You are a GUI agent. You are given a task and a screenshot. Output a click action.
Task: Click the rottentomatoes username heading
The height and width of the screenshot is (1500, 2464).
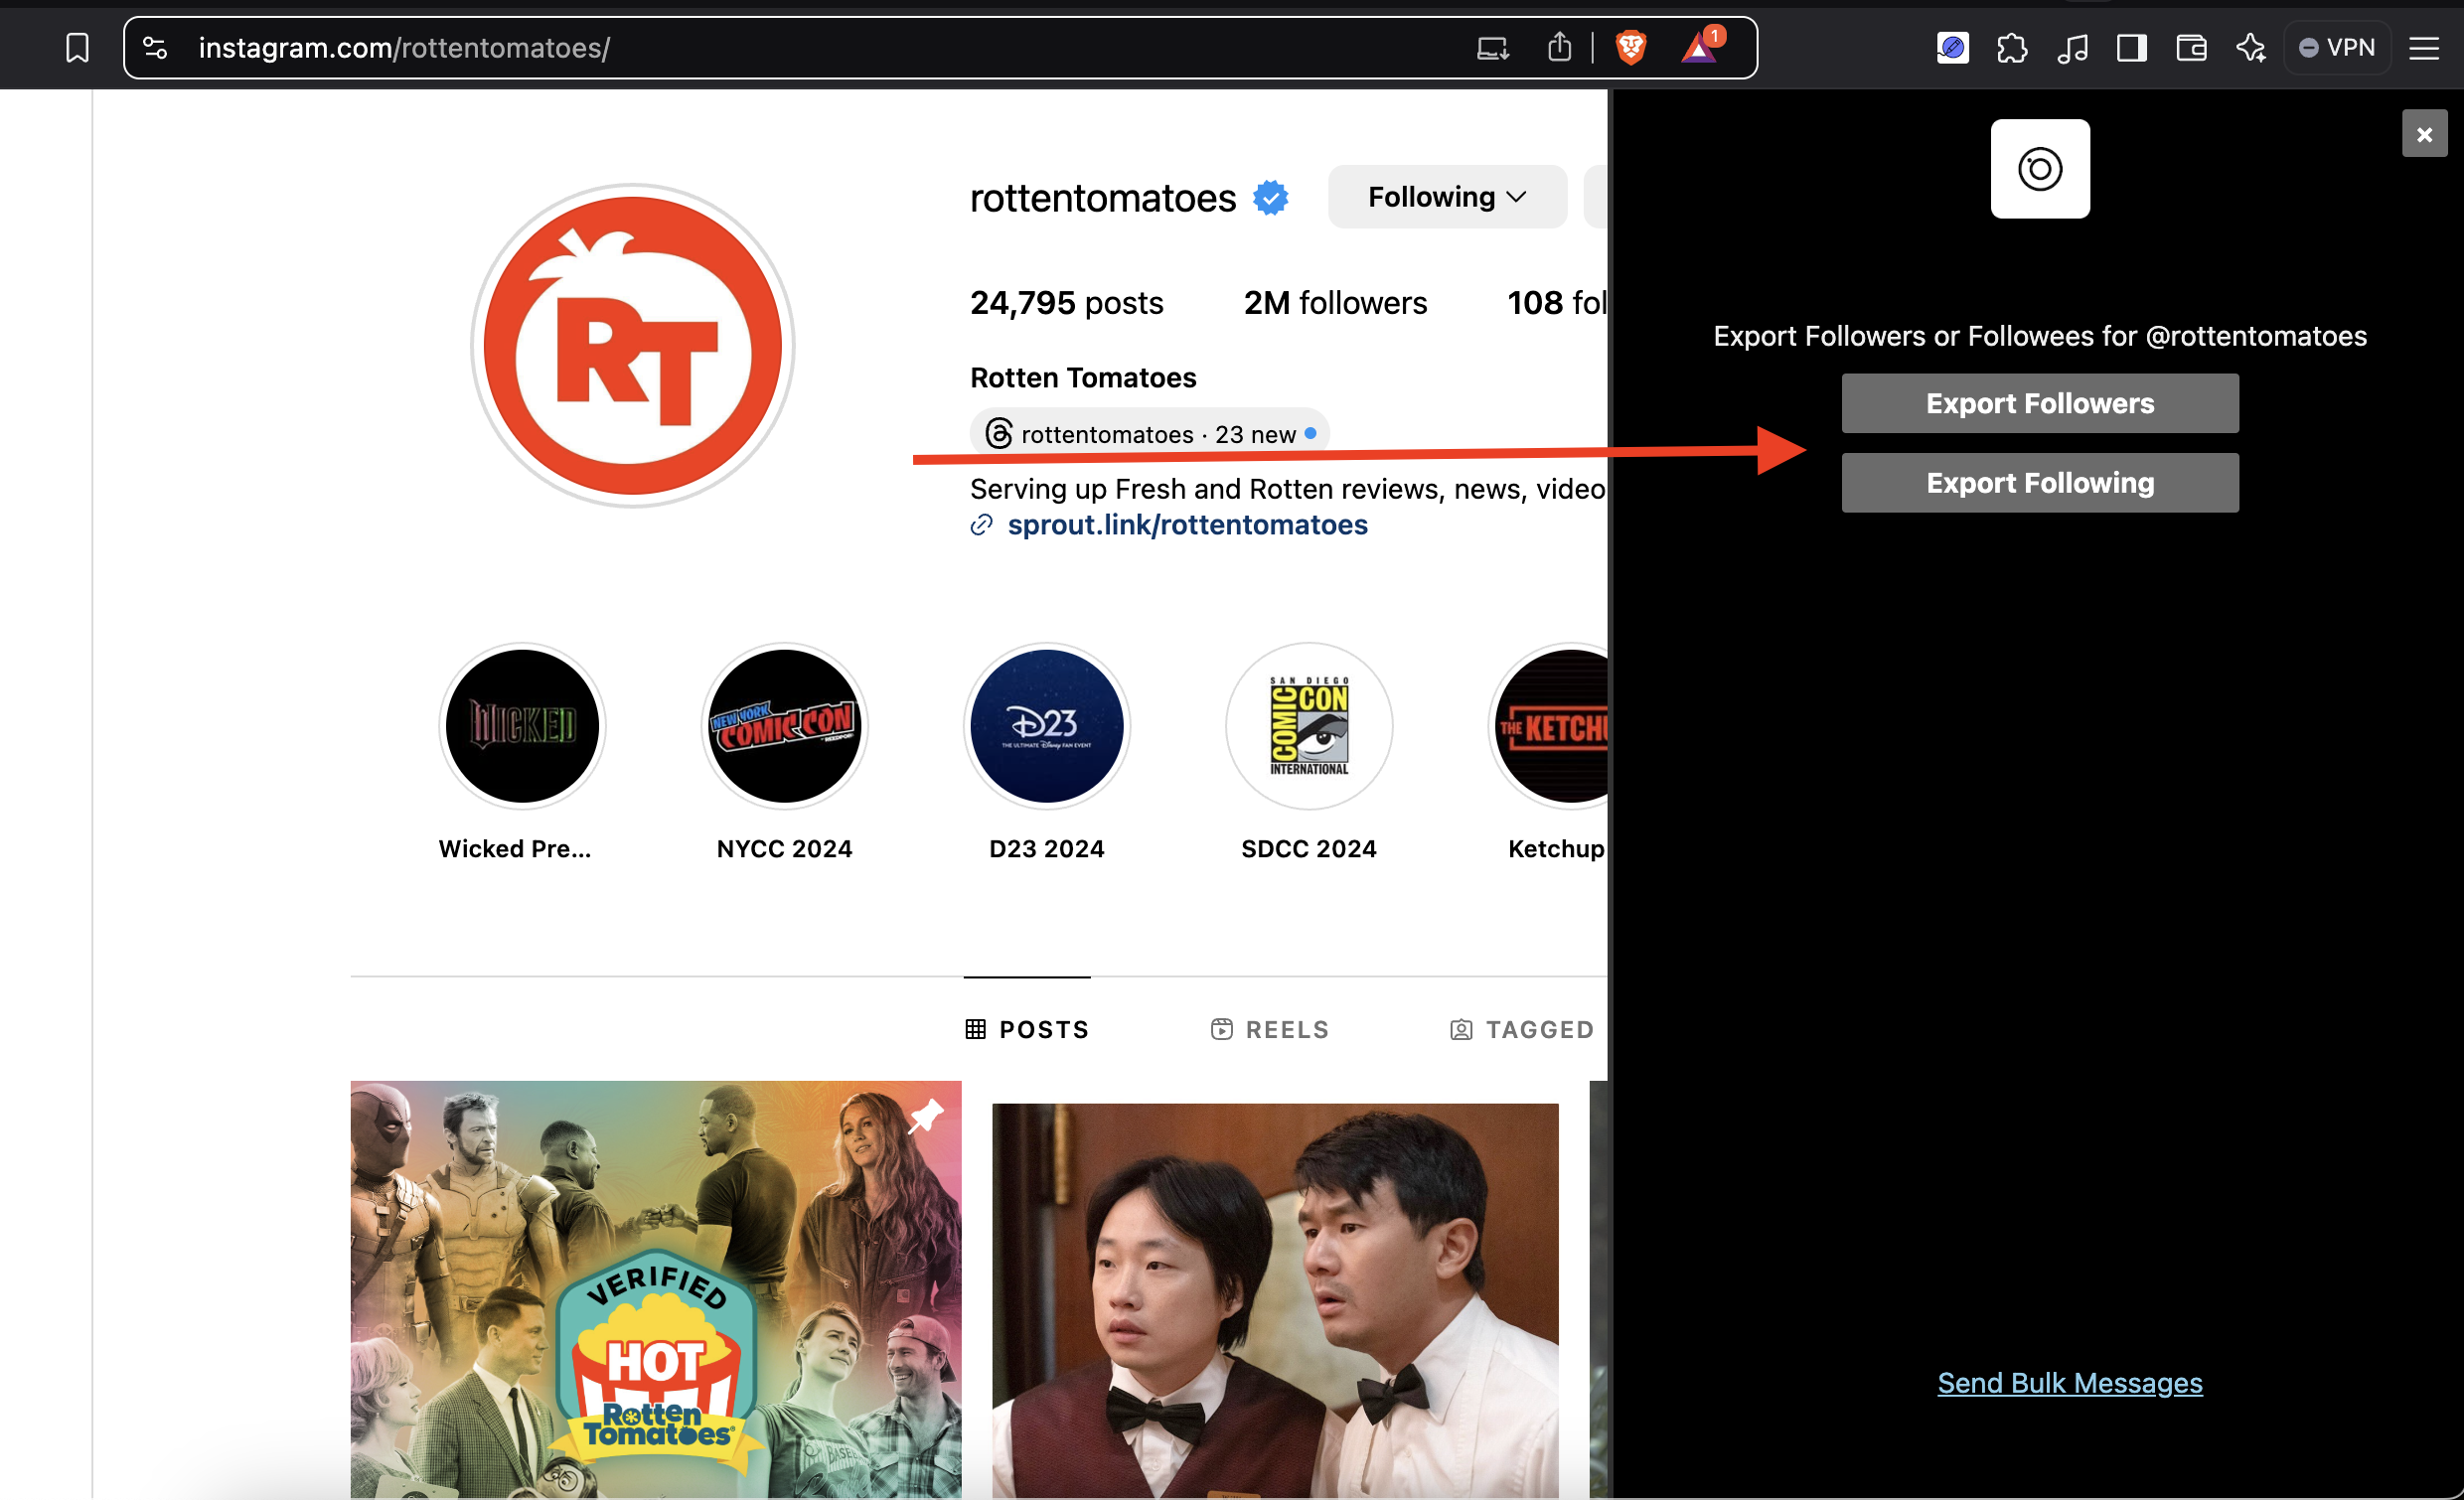1103,198
